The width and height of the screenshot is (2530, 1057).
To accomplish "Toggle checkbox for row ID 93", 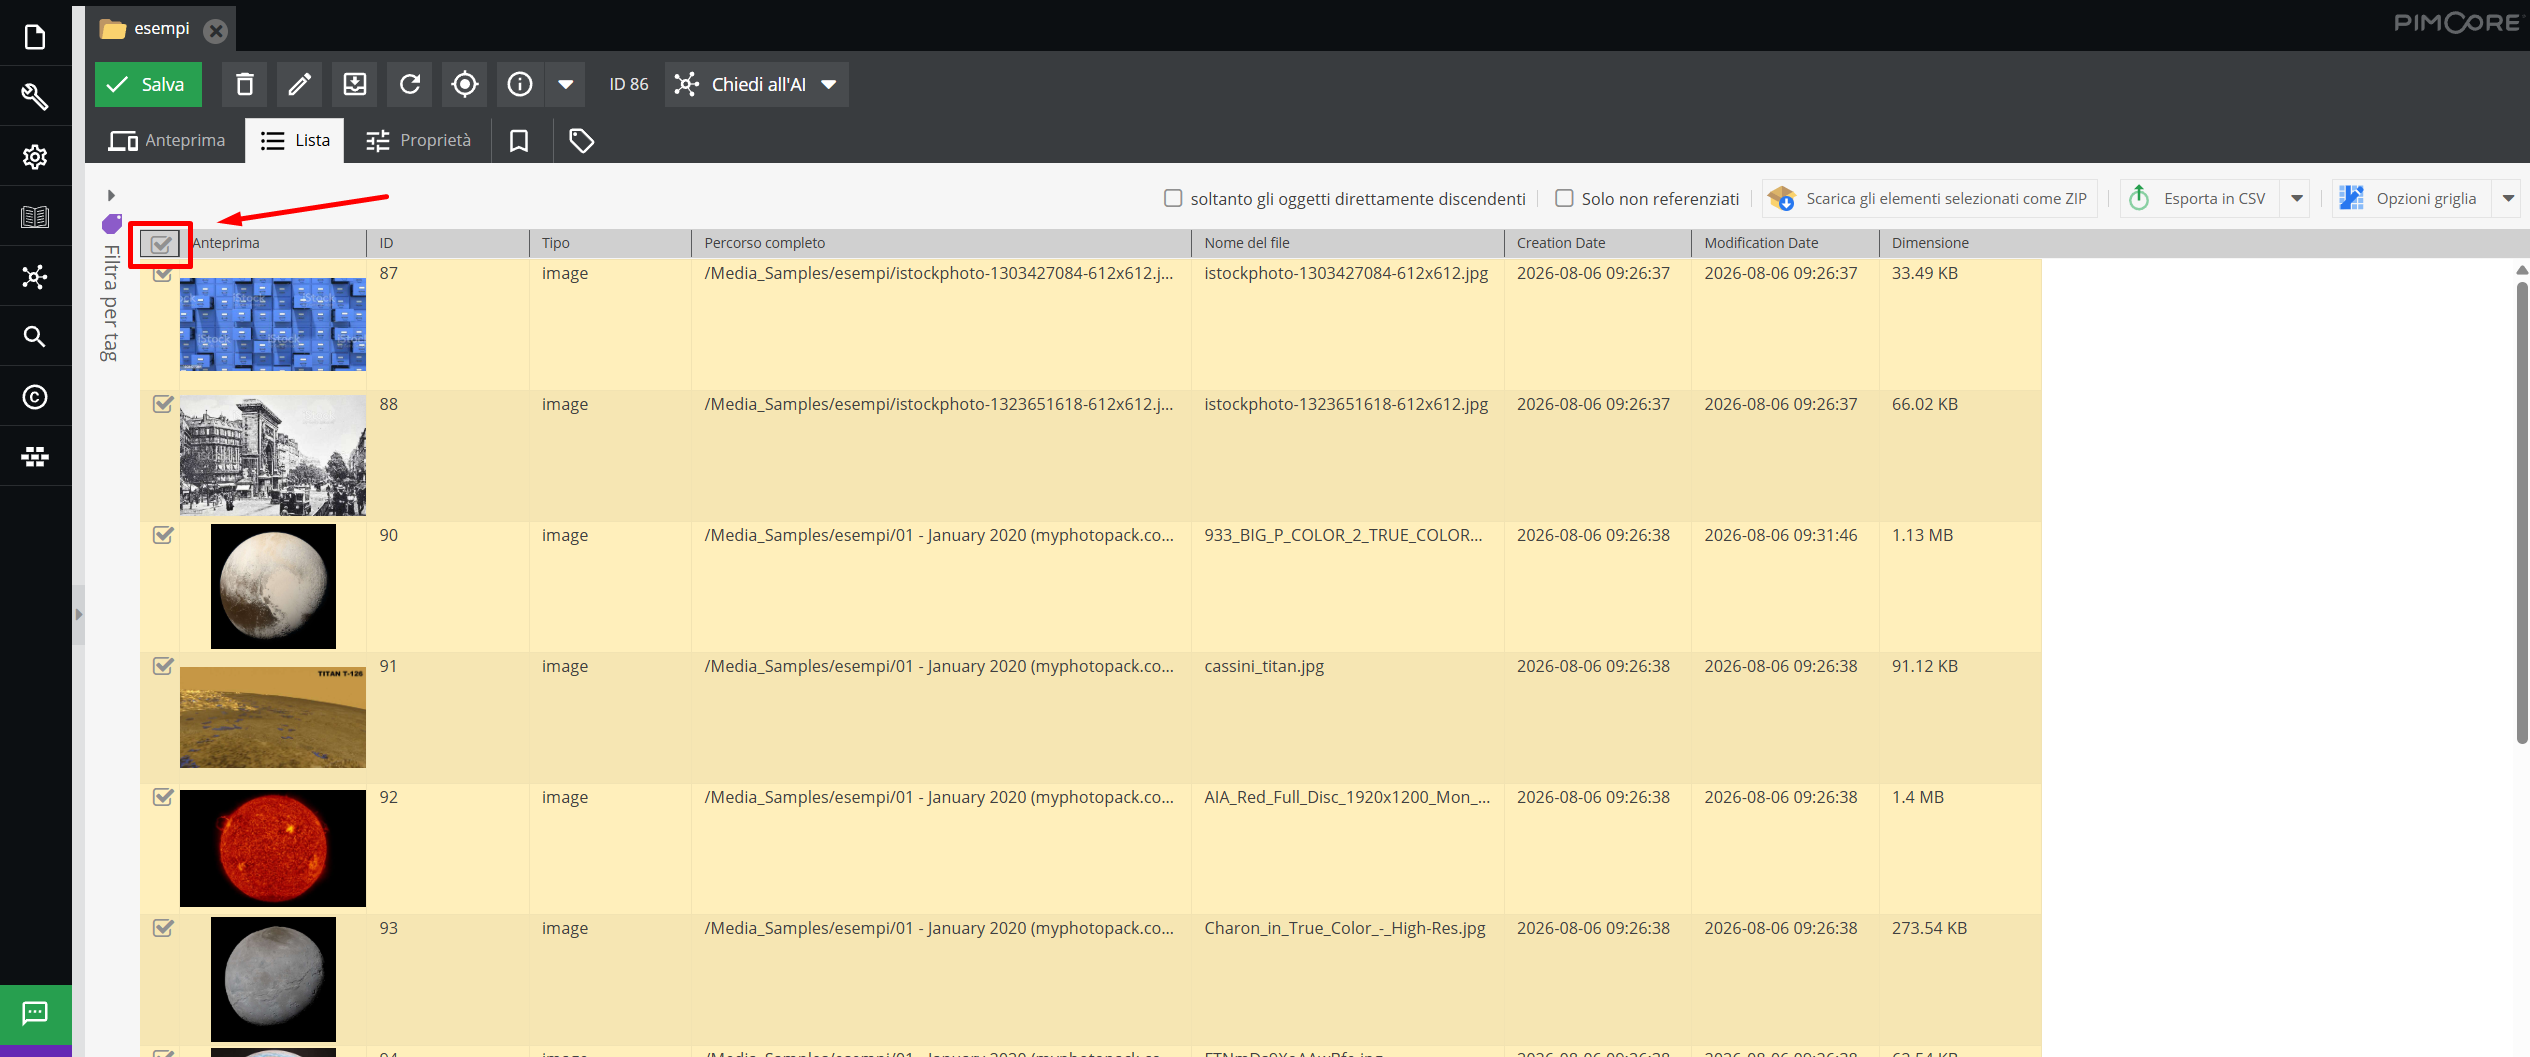I will 163,928.
